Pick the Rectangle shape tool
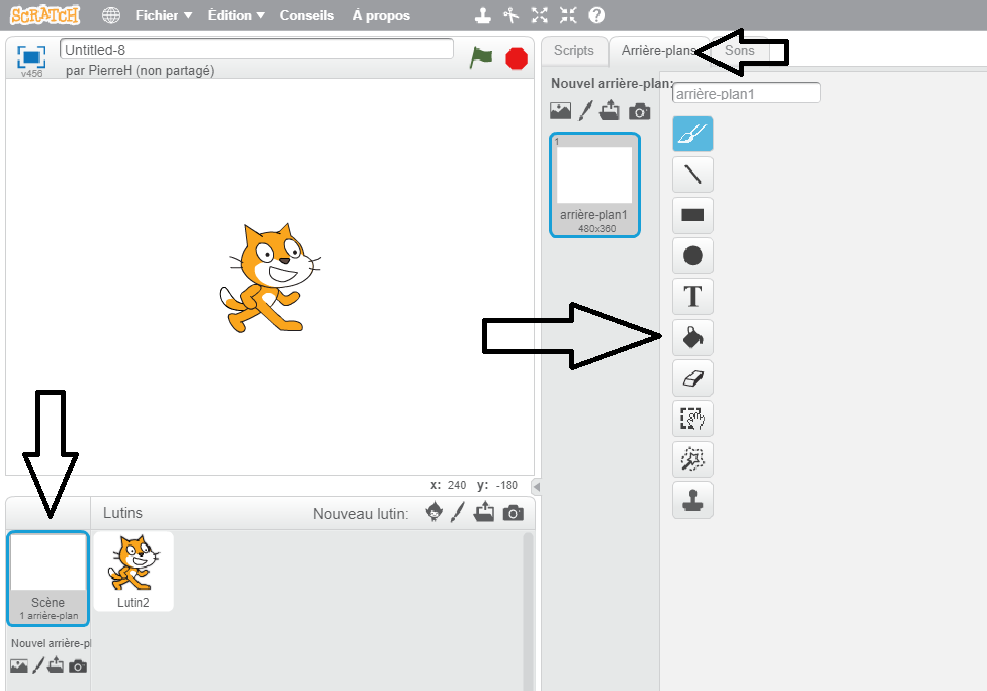 click(692, 214)
